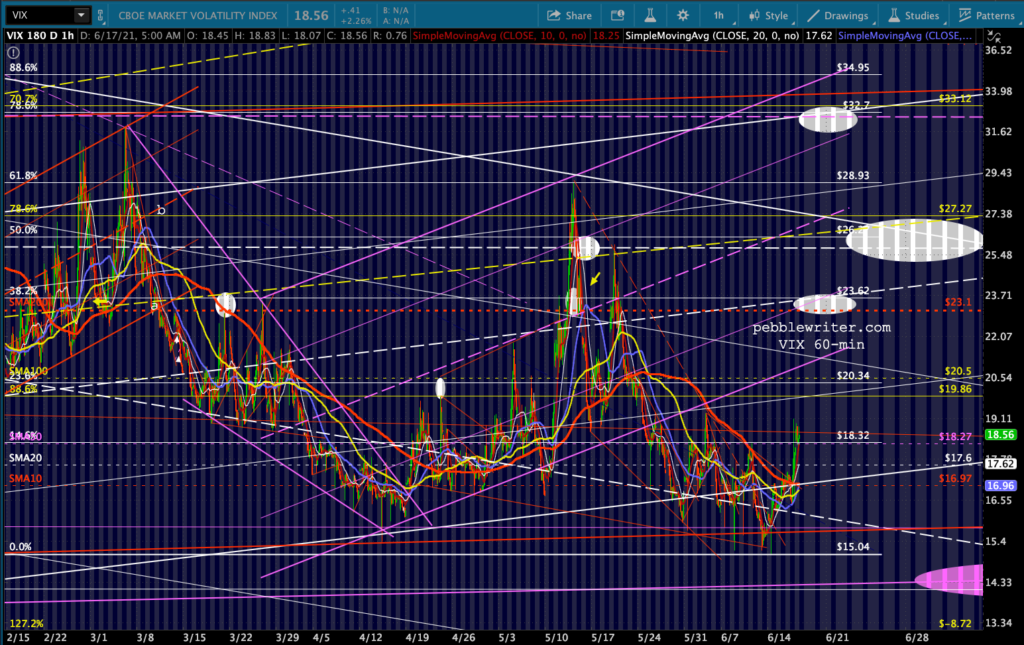
Task: Click the blue 16.96 price bubble
Action: (x=1000, y=485)
